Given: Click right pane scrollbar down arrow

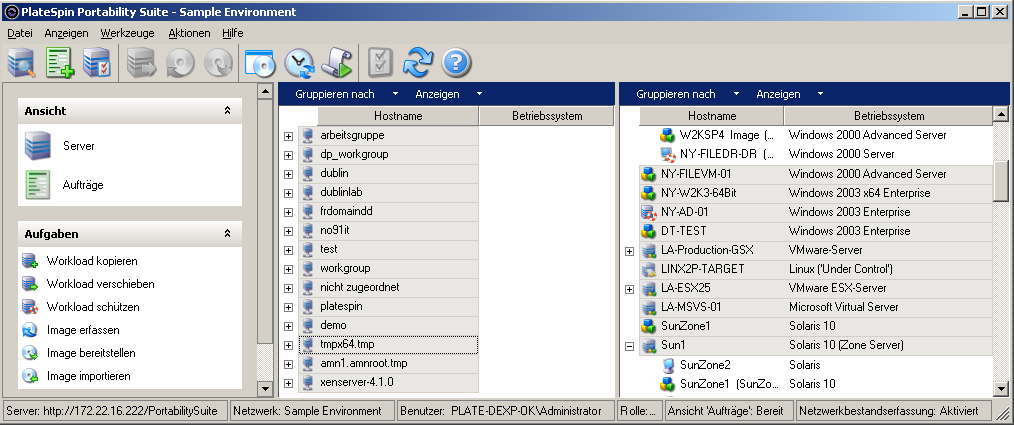Looking at the screenshot, I should (x=1000, y=389).
